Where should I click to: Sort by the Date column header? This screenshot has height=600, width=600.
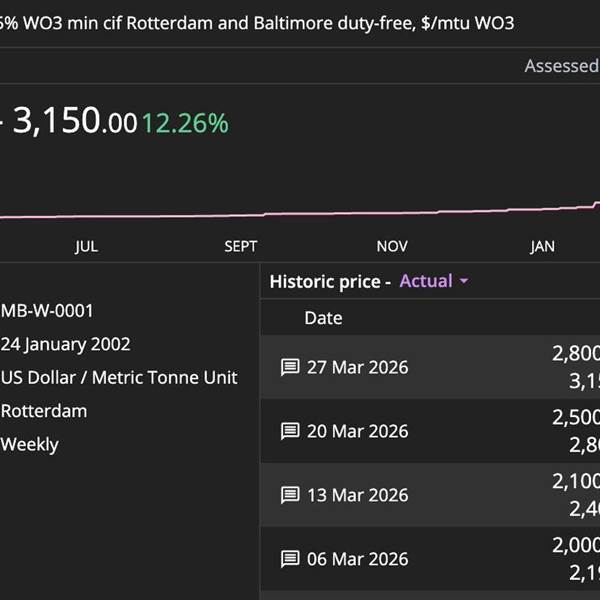323,318
